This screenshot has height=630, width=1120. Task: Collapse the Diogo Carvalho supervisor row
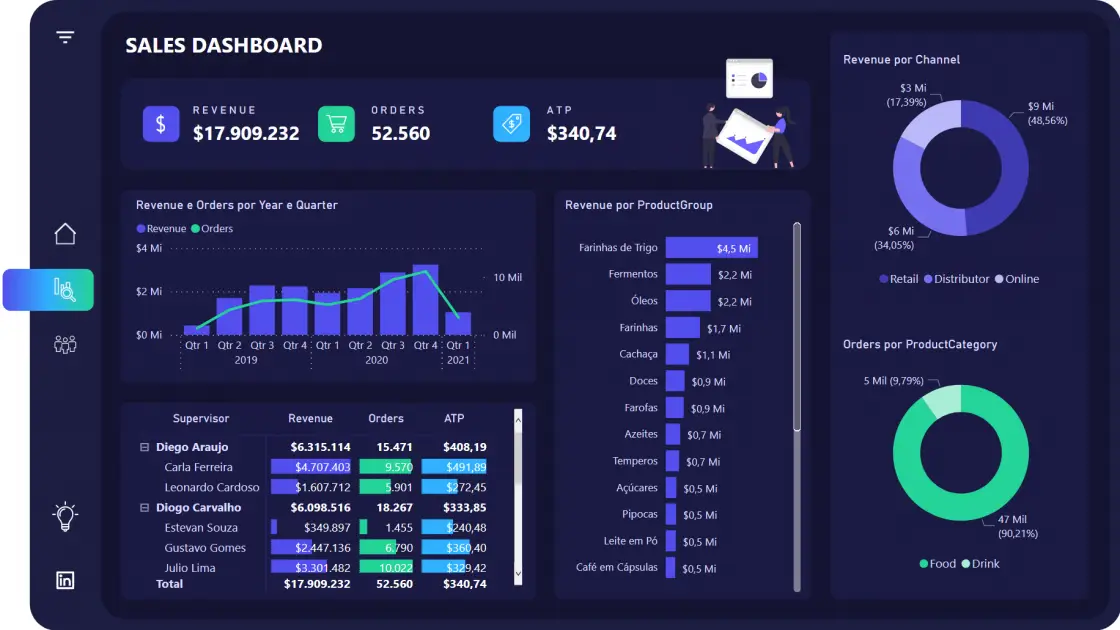coord(144,508)
